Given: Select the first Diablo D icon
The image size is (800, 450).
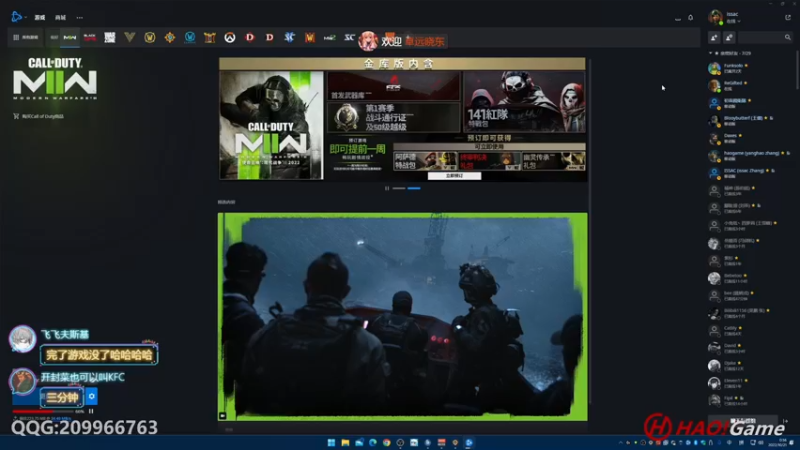Looking at the screenshot, I should [x=249, y=37].
